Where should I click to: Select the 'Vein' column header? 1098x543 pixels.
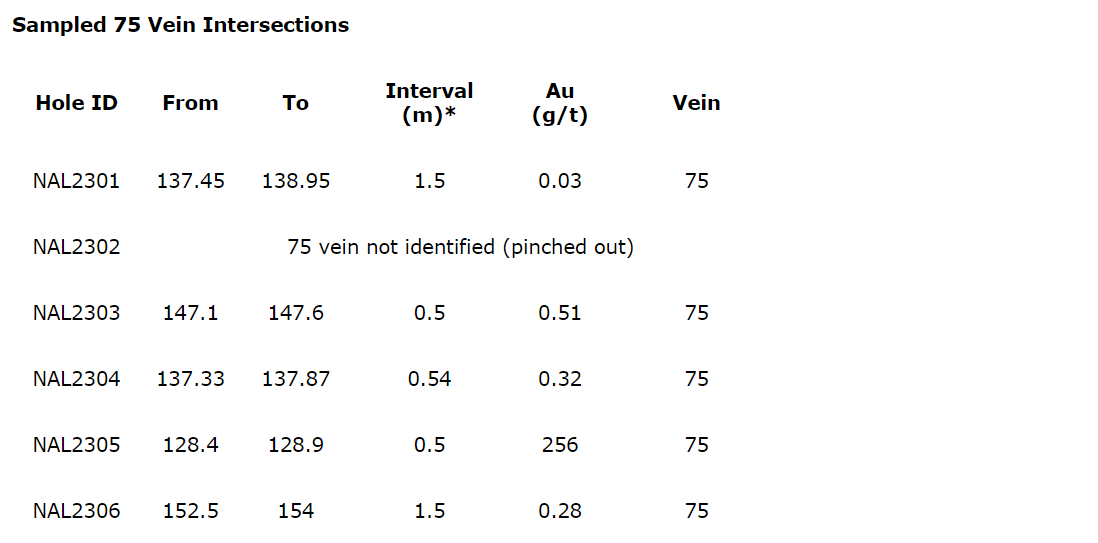[x=696, y=103]
